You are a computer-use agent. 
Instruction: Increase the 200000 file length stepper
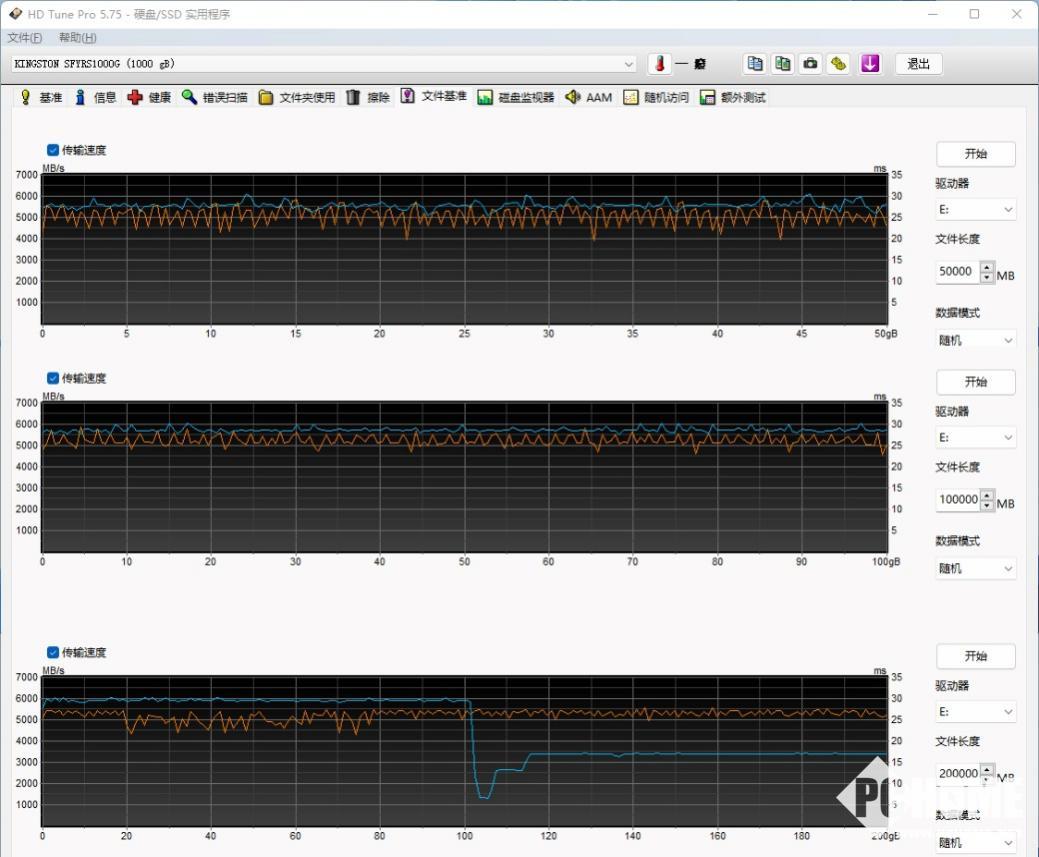click(987, 770)
